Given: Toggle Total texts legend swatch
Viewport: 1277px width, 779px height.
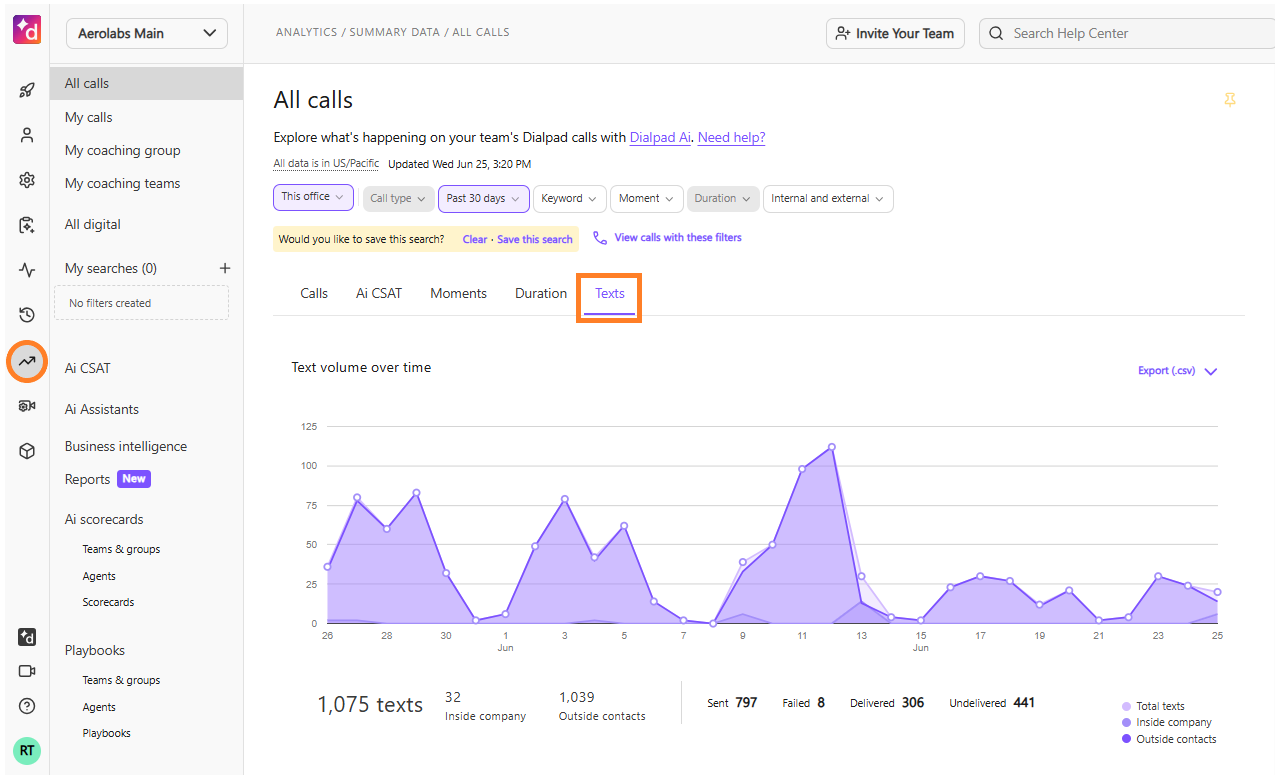Looking at the screenshot, I should pyautogui.click(x=1127, y=706).
